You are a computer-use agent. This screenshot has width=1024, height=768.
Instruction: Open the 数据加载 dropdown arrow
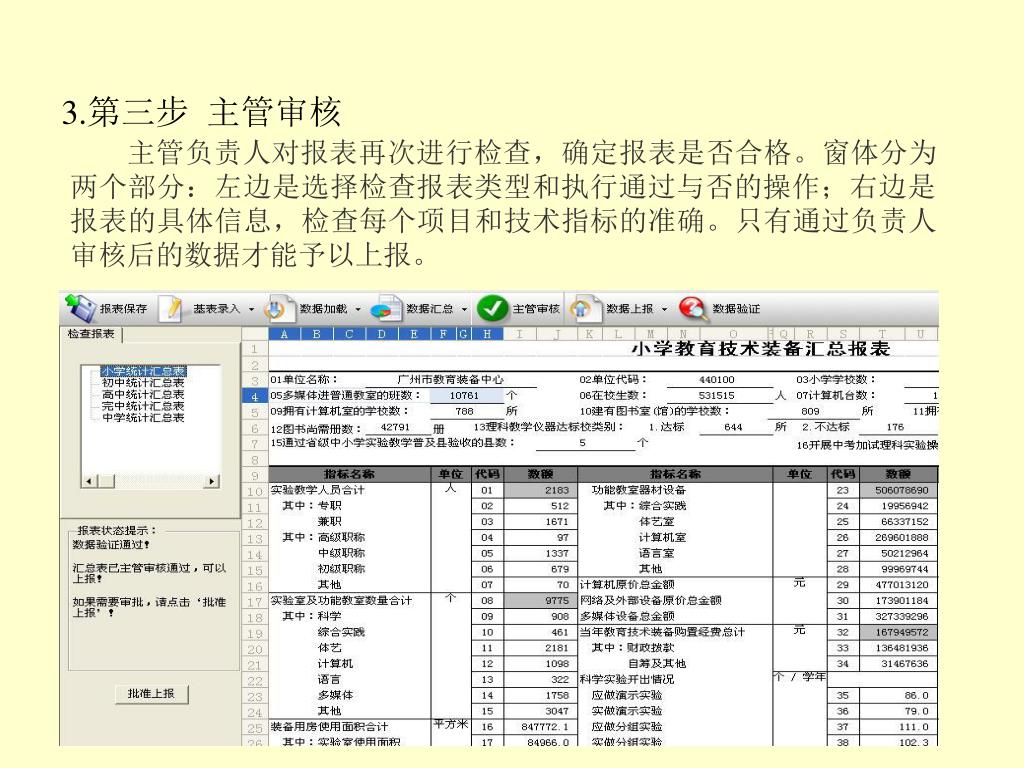[x=359, y=310]
